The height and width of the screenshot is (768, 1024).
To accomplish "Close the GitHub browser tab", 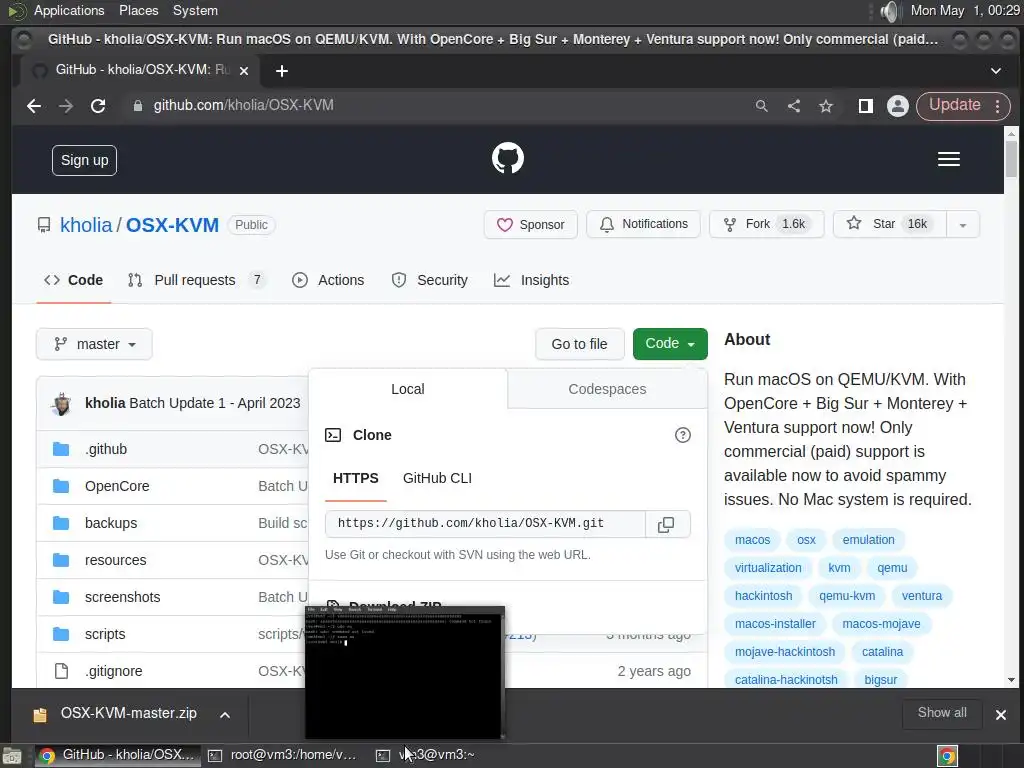I will coord(244,71).
